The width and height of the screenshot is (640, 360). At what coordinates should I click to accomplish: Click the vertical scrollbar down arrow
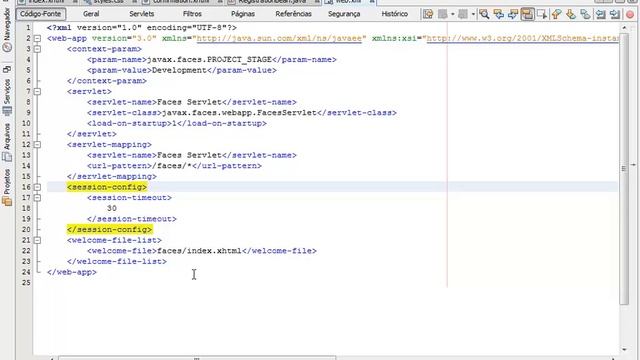point(624,349)
